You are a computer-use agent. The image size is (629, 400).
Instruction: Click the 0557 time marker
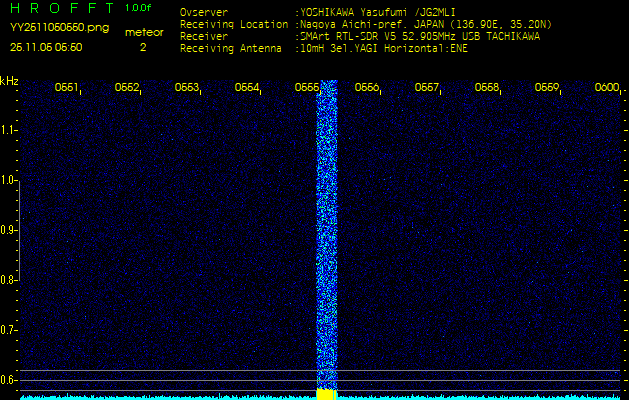[426, 87]
